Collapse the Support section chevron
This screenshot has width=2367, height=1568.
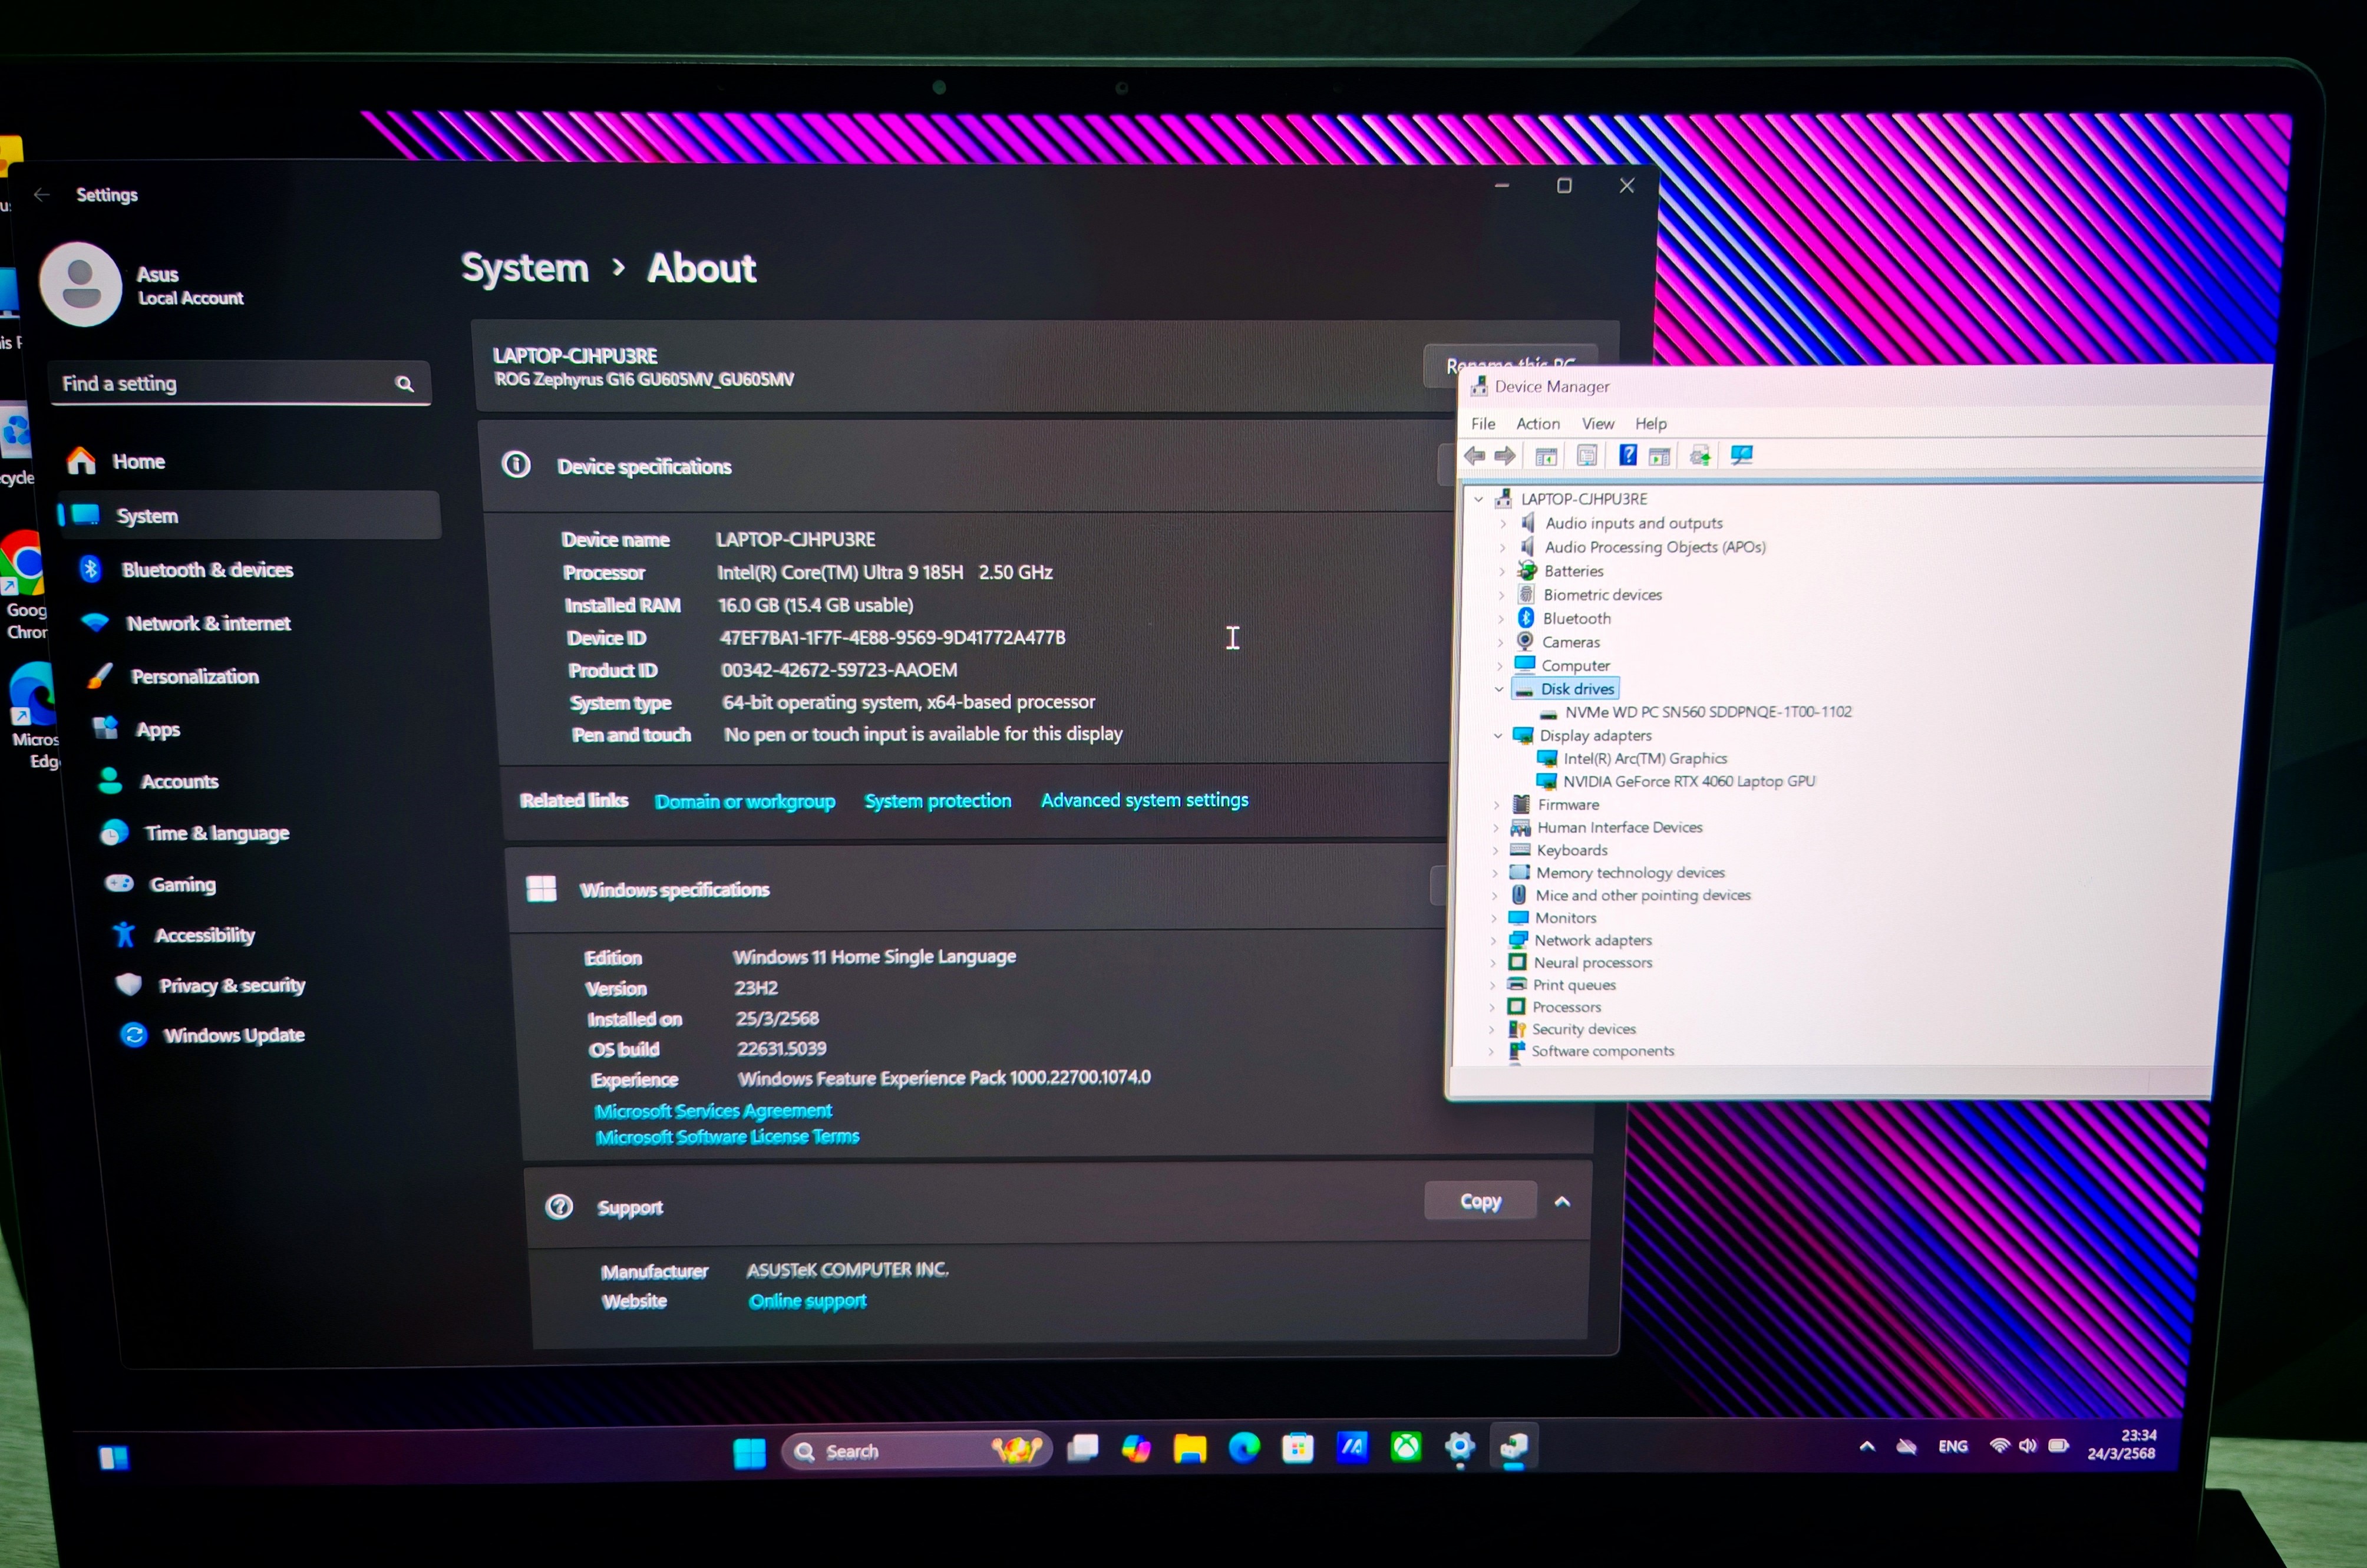tap(1562, 1201)
